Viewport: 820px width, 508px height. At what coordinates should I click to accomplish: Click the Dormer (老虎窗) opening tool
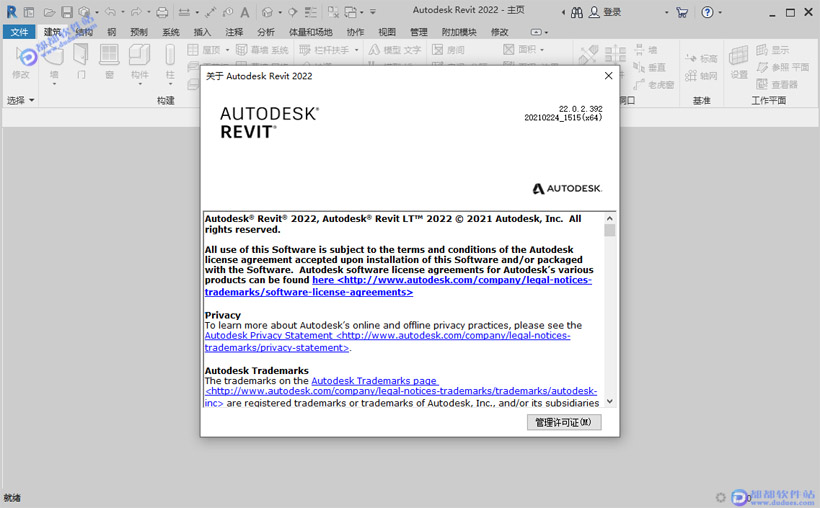pyautogui.click(x=653, y=84)
